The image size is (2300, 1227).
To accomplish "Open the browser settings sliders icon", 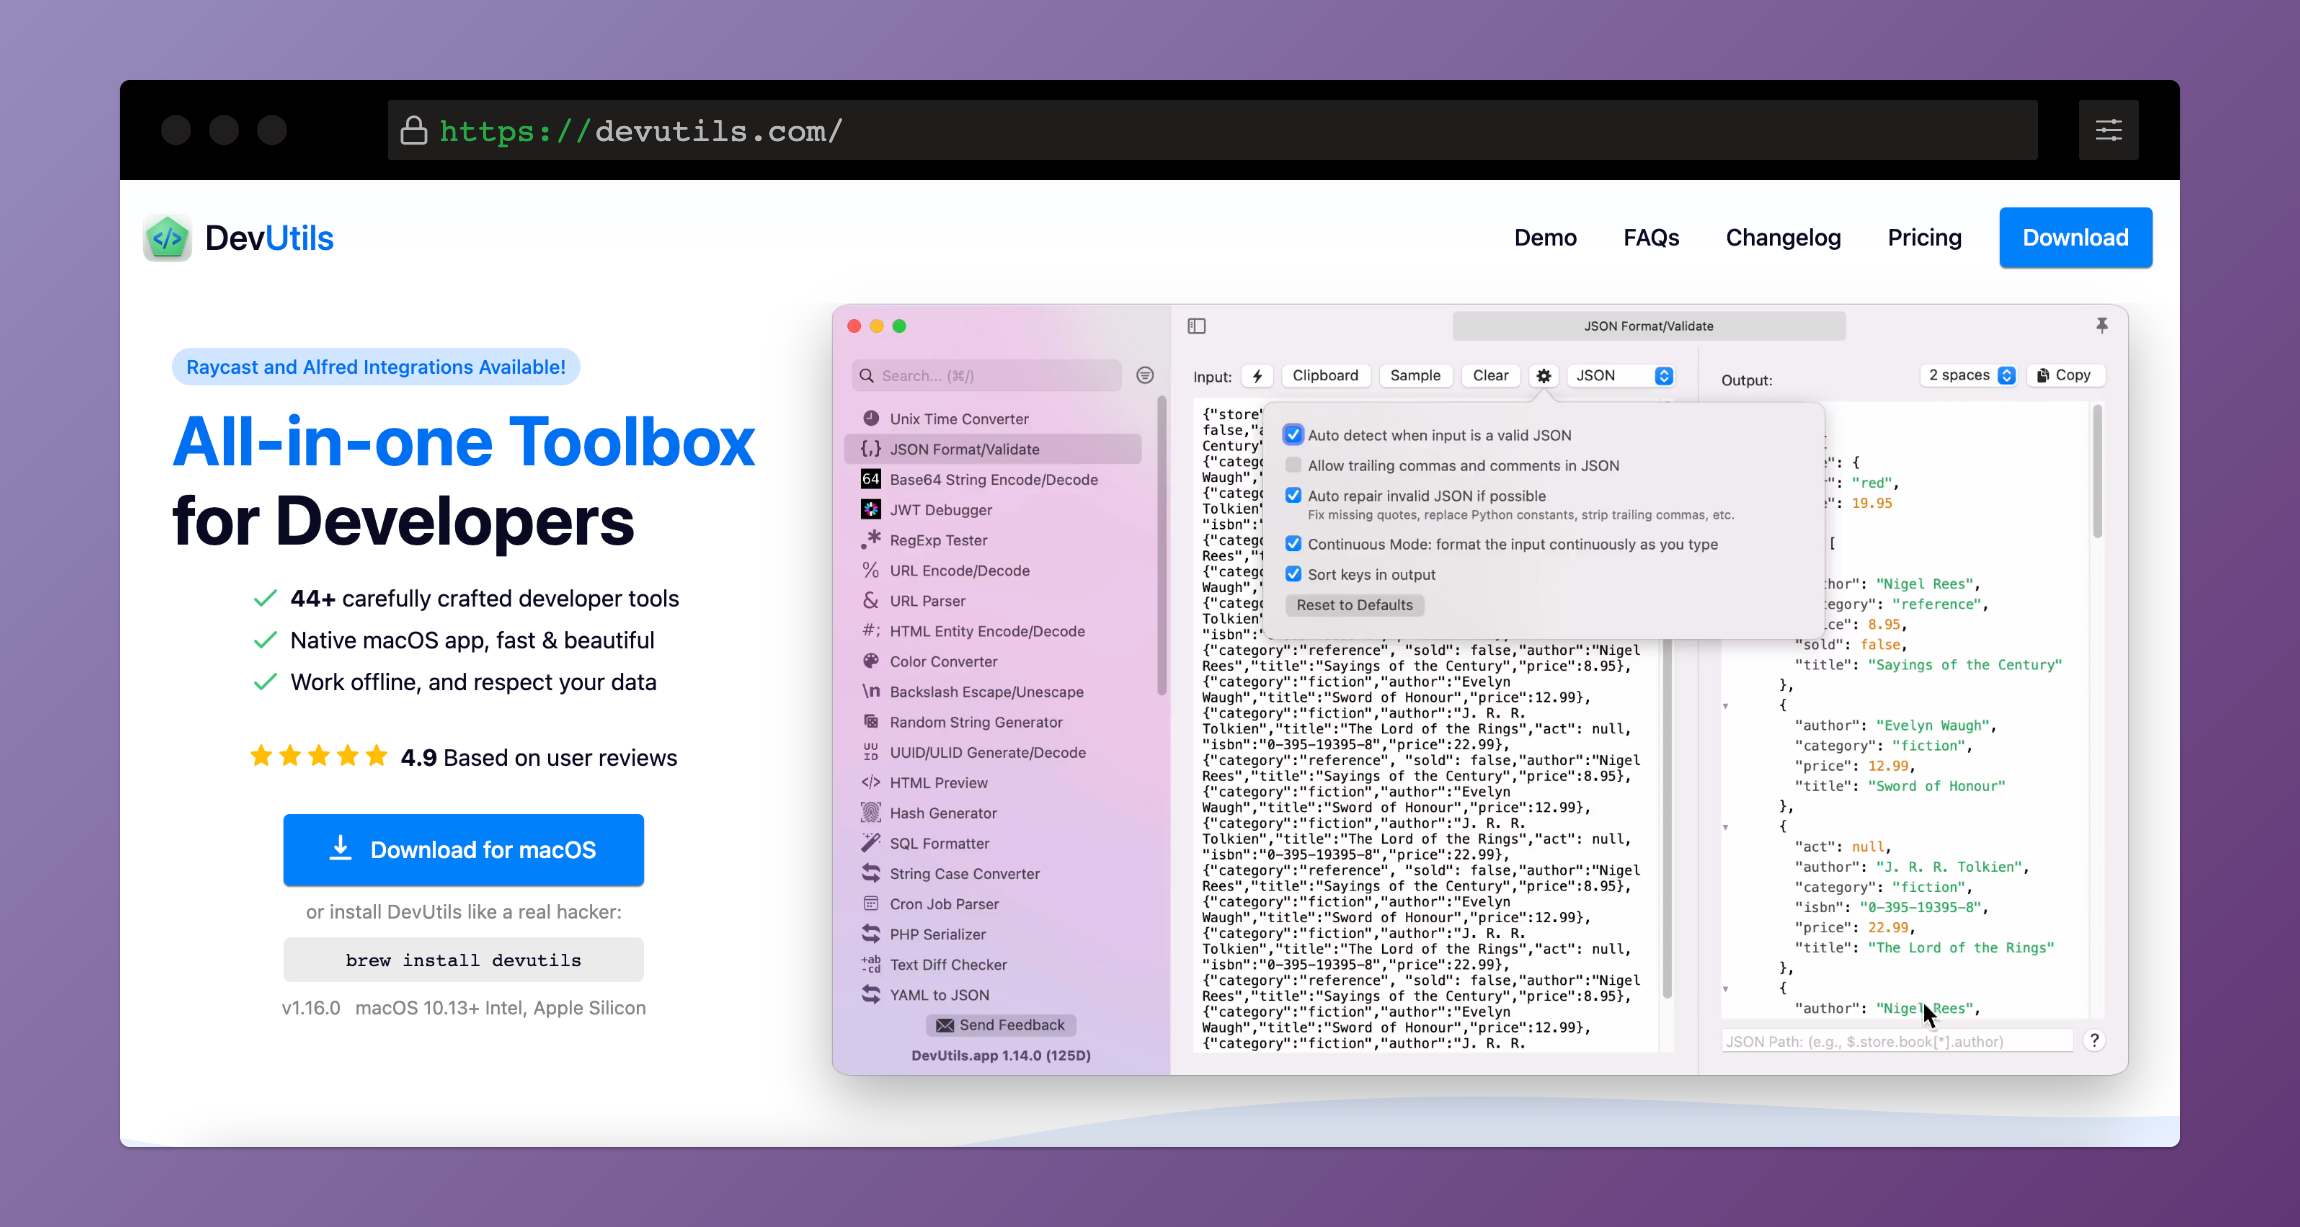I will [x=2108, y=130].
